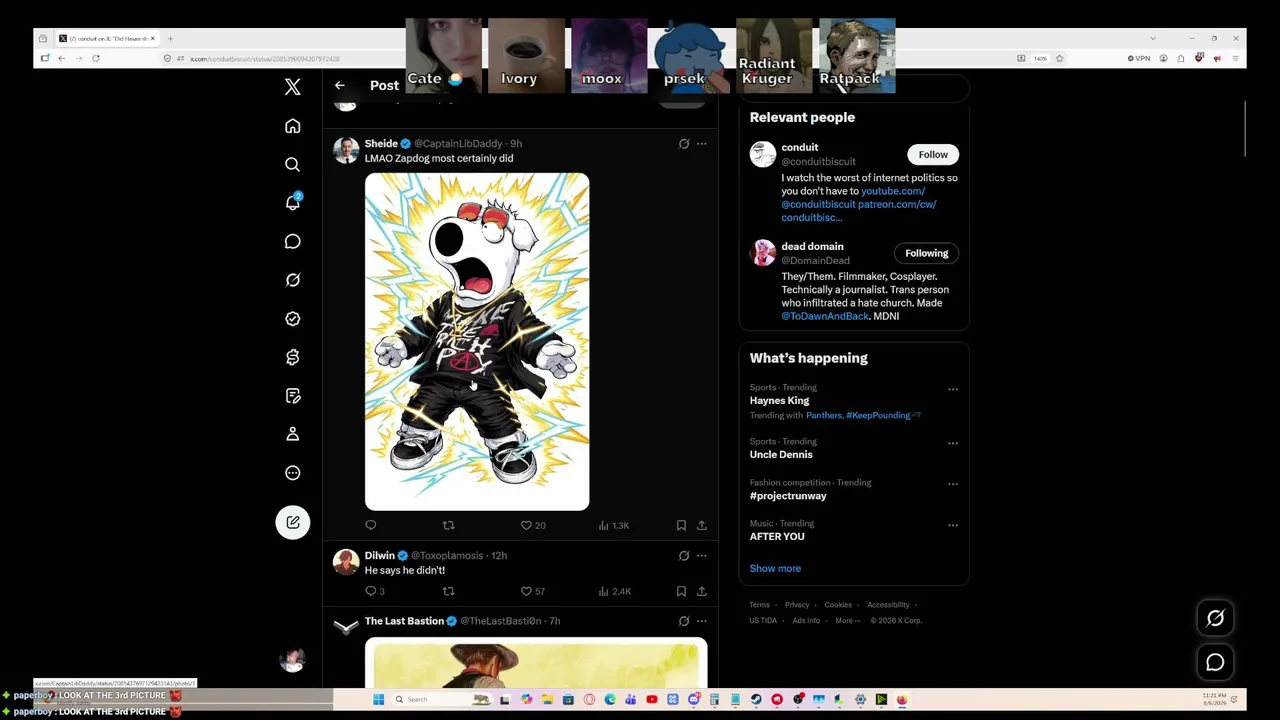The width and height of the screenshot is (1280, 720).
Task: Like Dilwin's post with 57 likes
Action: [x=533, y=591]
